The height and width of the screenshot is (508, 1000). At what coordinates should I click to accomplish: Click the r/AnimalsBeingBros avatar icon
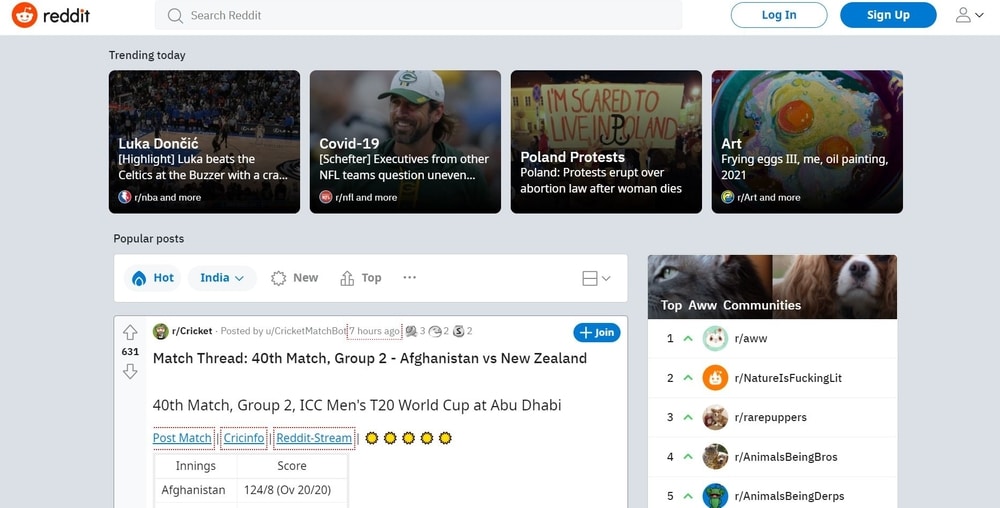coord(715,457)
